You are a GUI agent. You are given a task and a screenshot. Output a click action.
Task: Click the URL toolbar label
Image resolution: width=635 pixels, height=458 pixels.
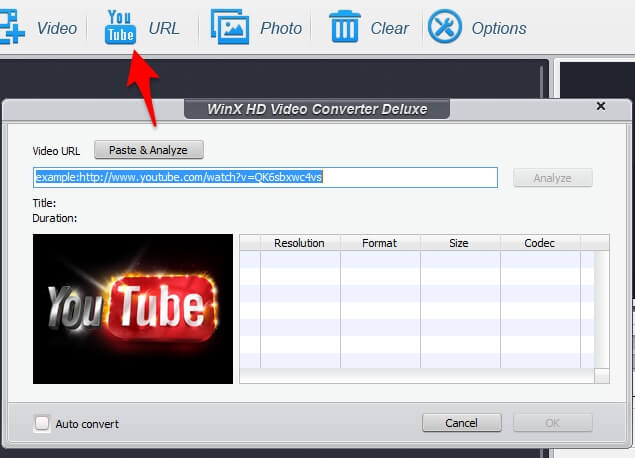164,28
